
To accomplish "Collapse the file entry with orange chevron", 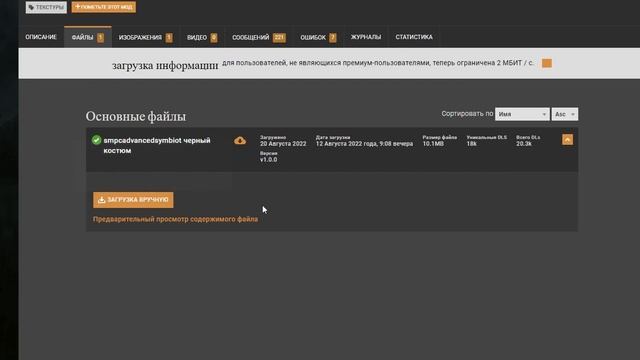I will tap(567, 140).
